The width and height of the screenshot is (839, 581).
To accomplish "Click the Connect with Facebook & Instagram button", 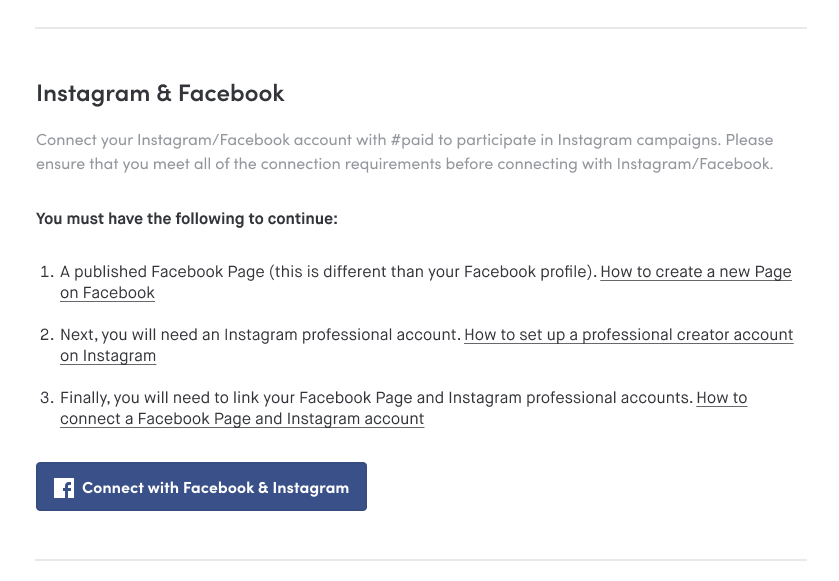I will pyautogui.click(x=201, y=486).
